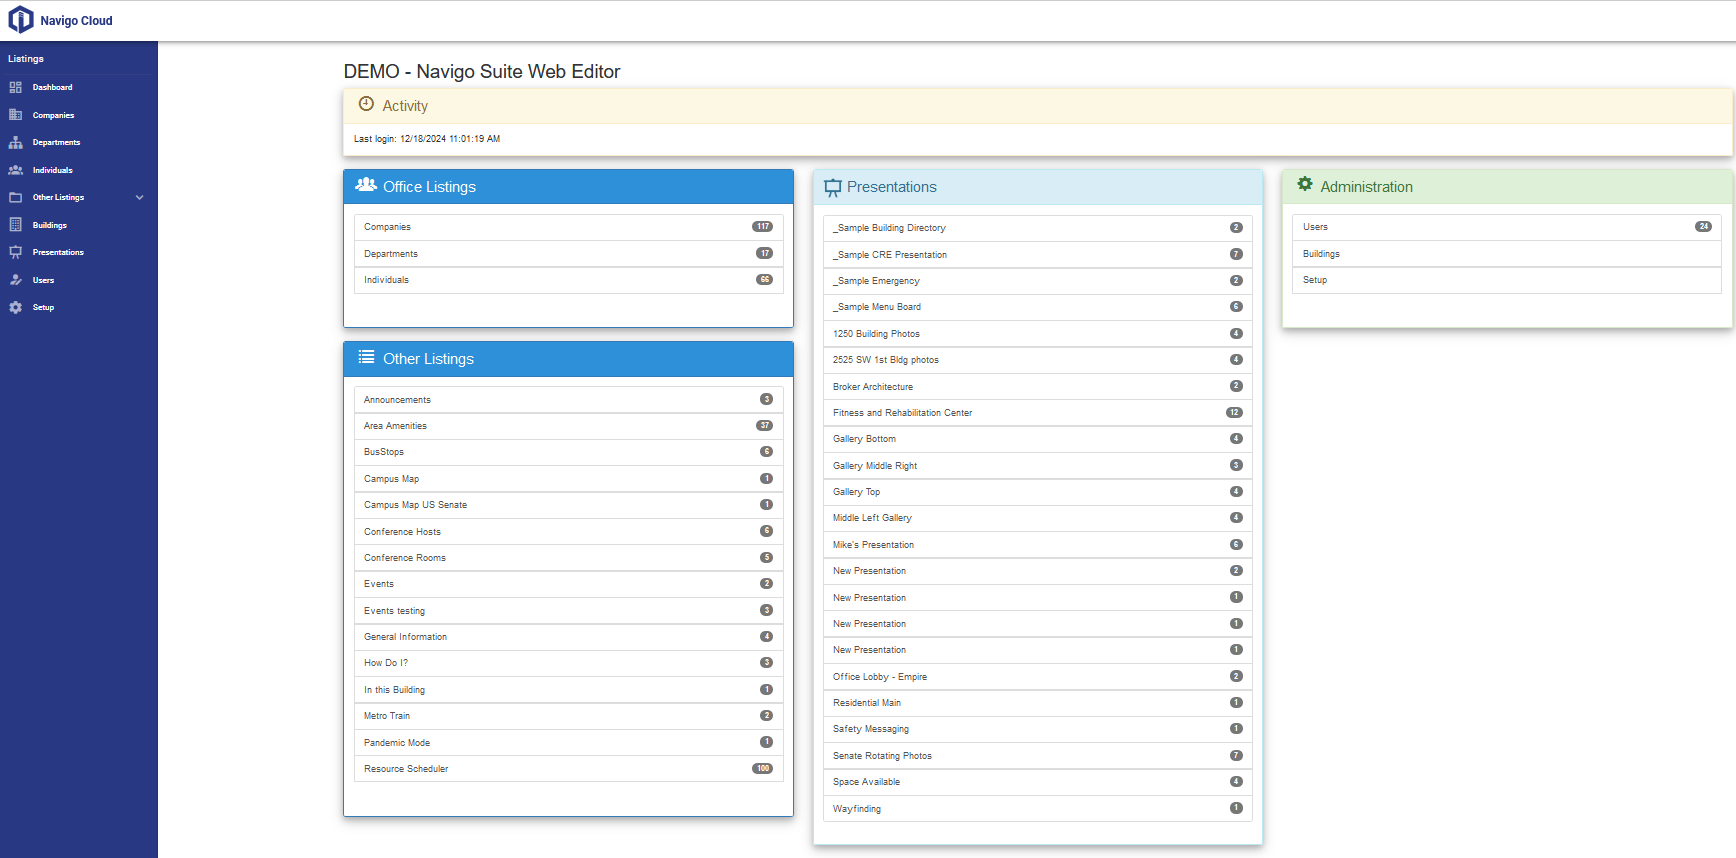Viewport: 1736px width, 858px height.
Task: Open Safety Messaging presentation
Action: tap(1038, 729)
